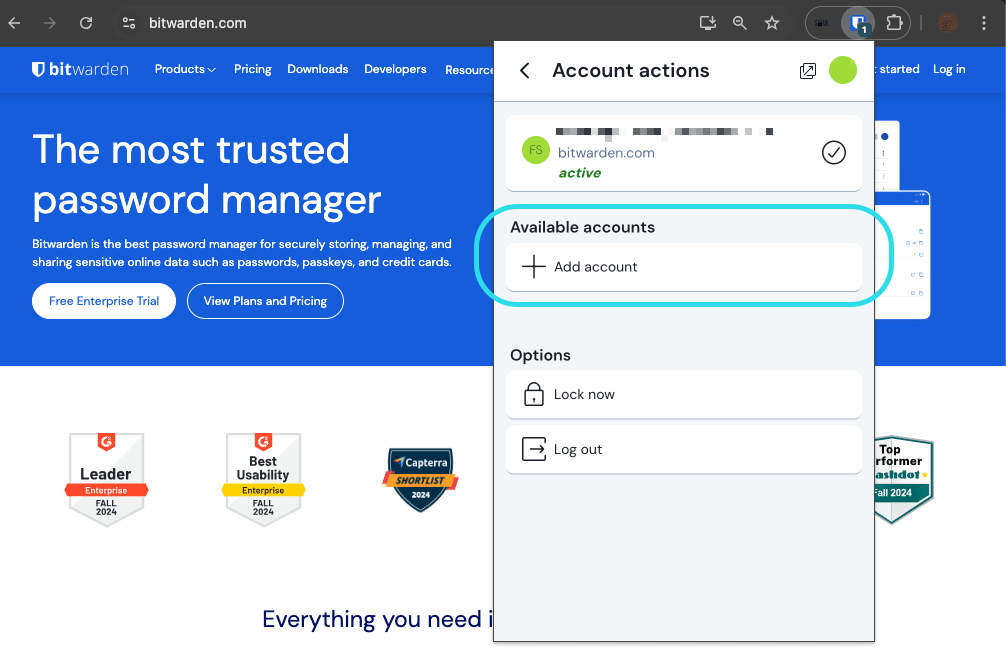Open the Bitwarden extension in a new window

click(807, 70)
